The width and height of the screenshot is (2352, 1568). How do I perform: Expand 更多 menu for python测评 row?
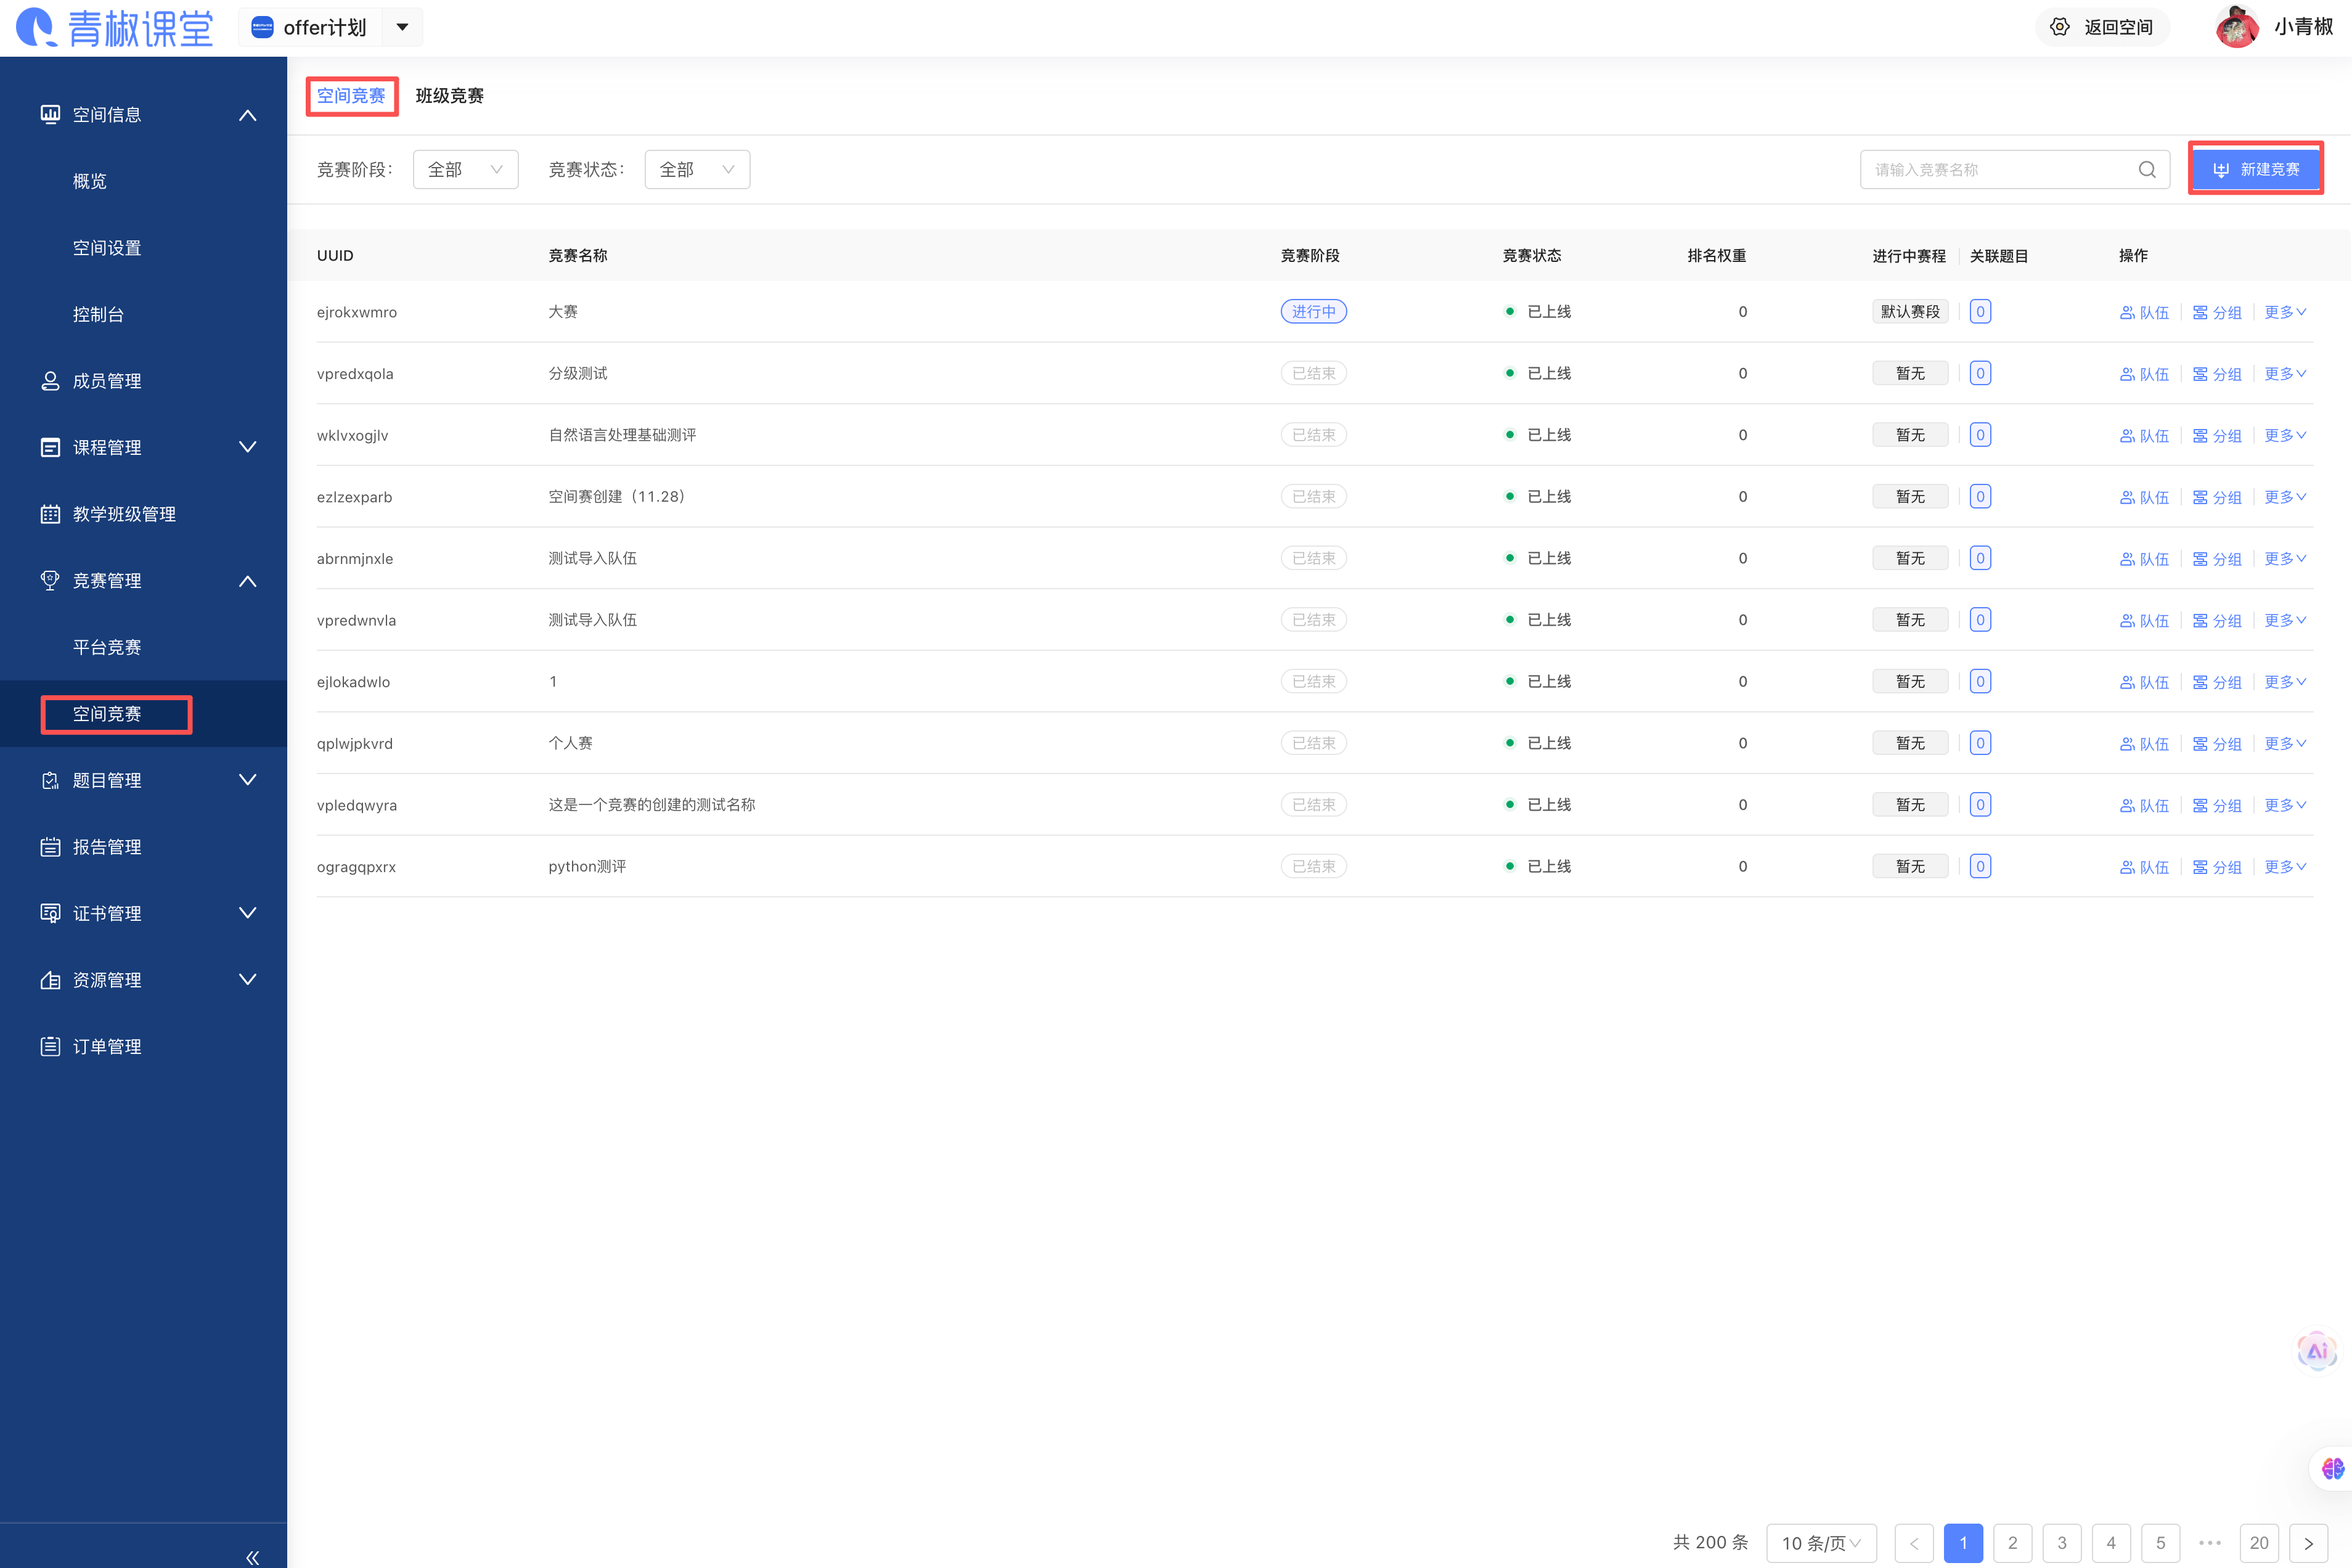2284,867
